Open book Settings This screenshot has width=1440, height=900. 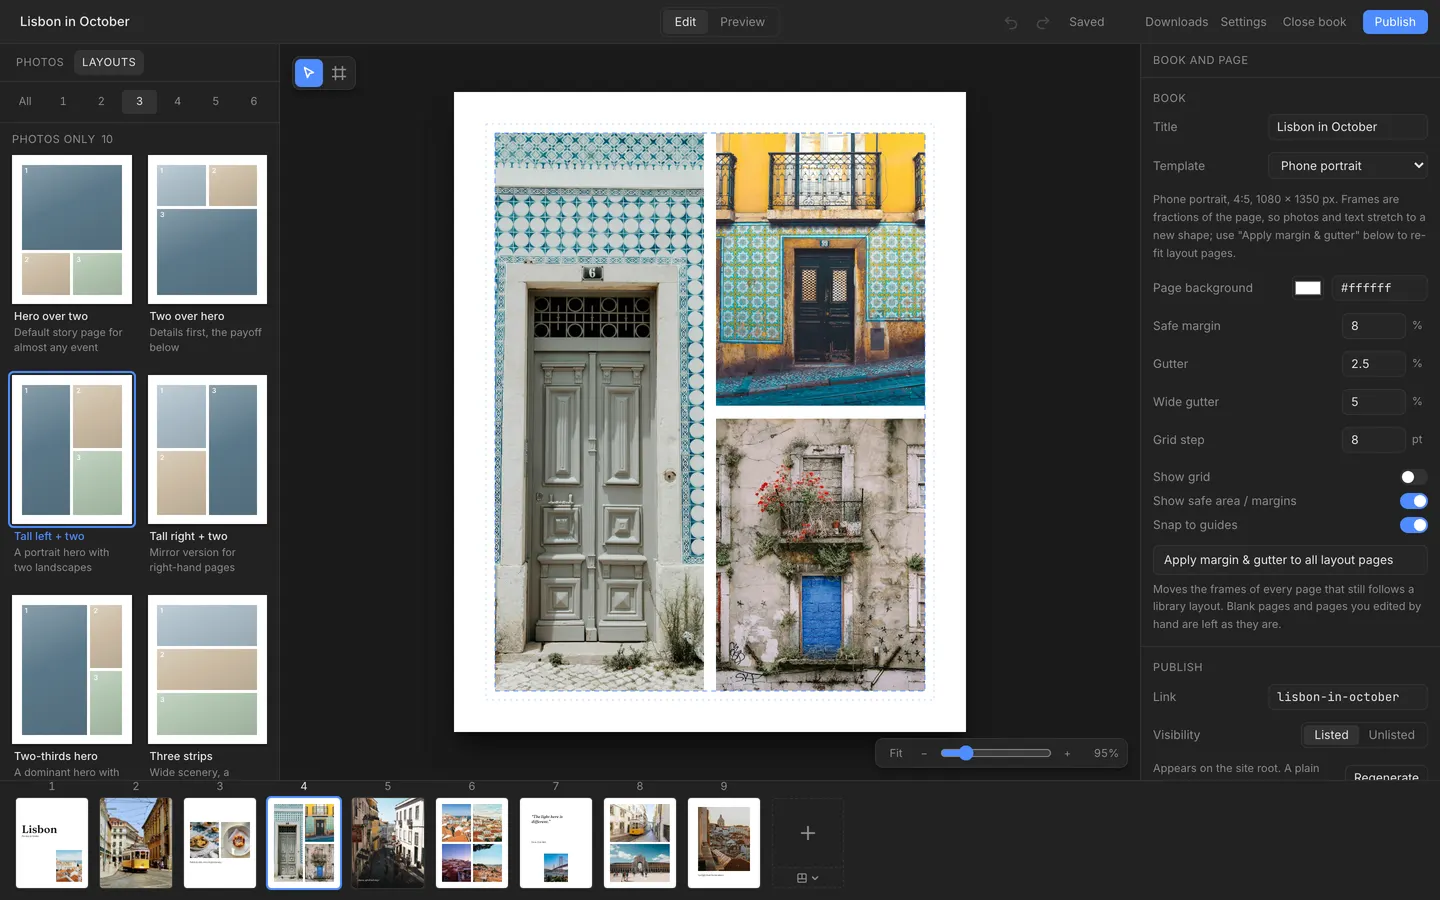point(1243,22)
